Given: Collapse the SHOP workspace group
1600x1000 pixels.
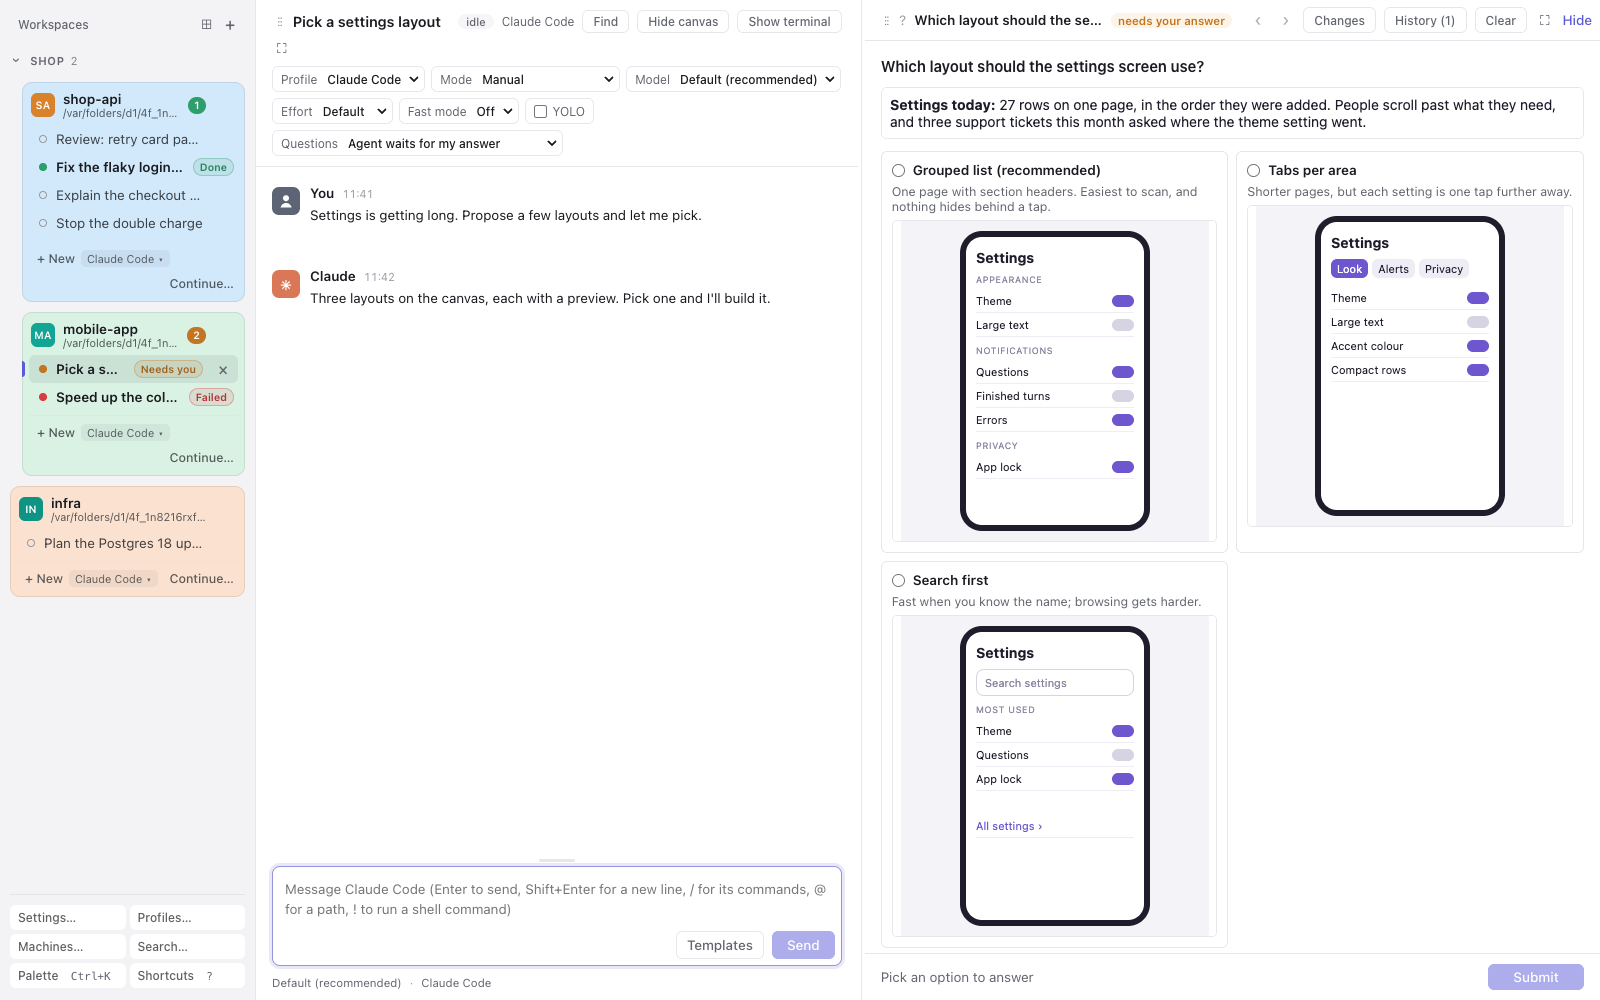Looking at the screenshot, I should click(16, 61).
